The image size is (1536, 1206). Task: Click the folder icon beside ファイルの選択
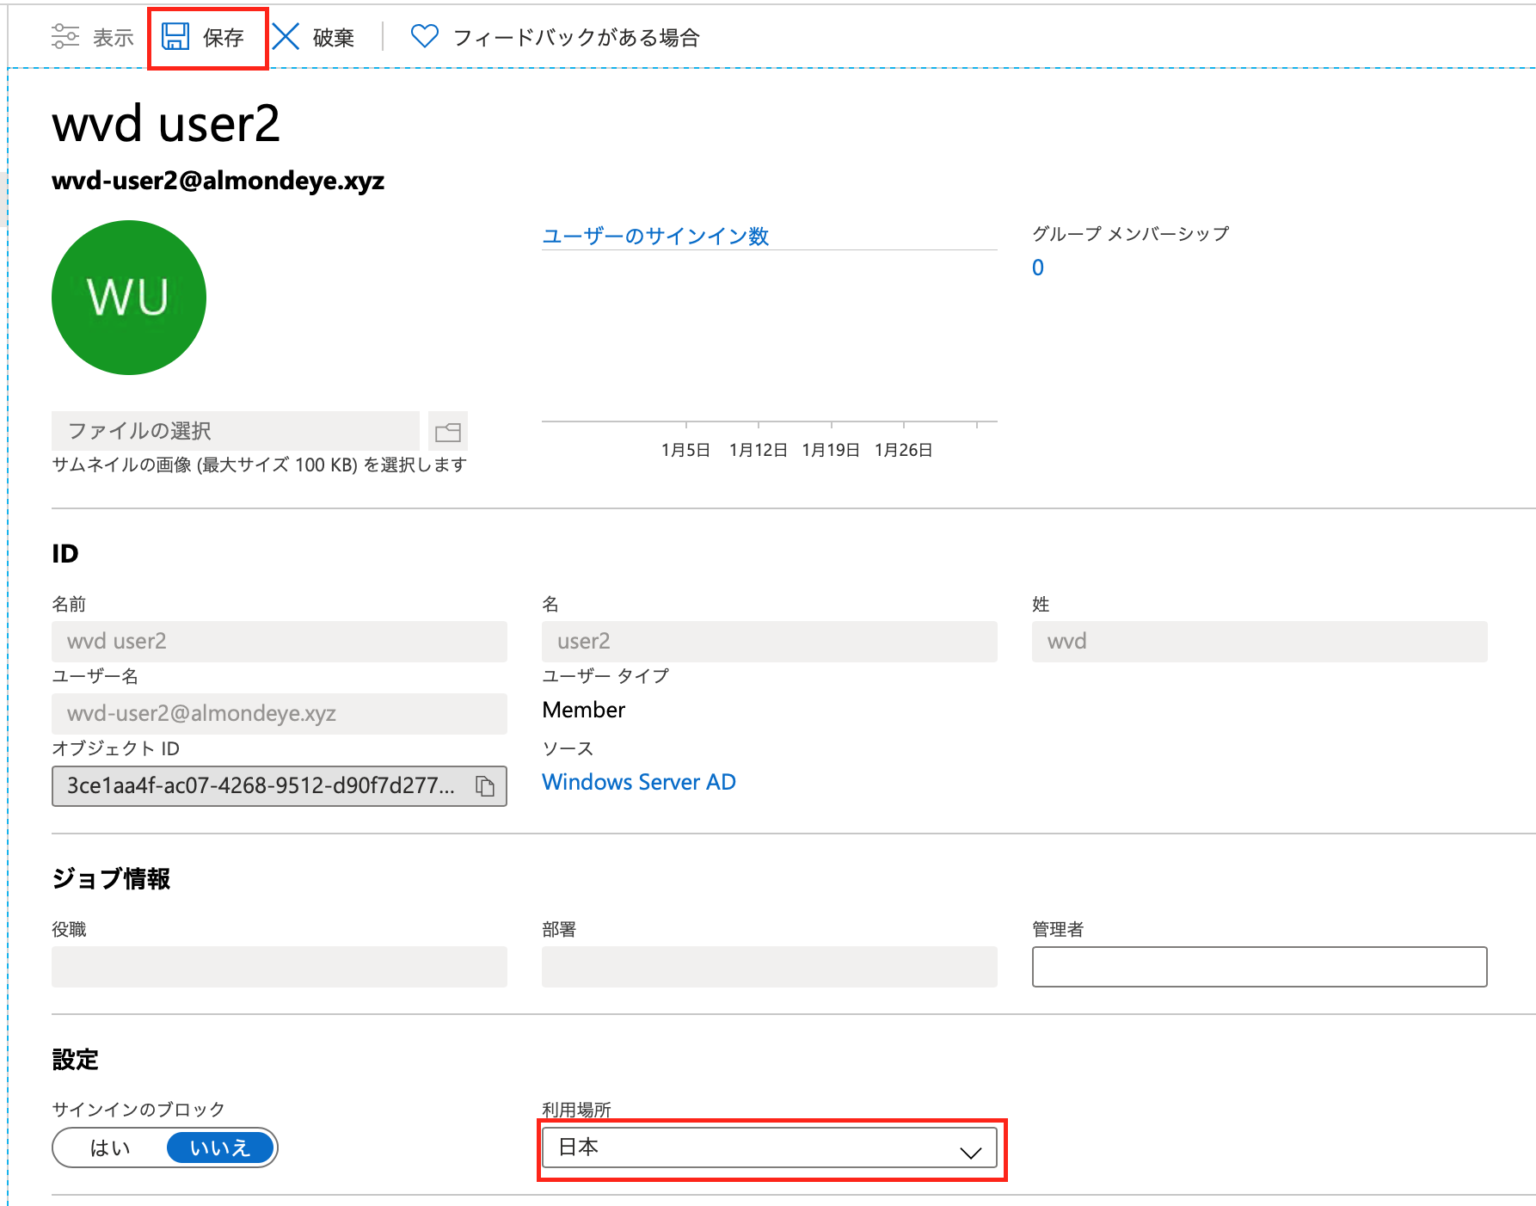[x=447, y=431]
